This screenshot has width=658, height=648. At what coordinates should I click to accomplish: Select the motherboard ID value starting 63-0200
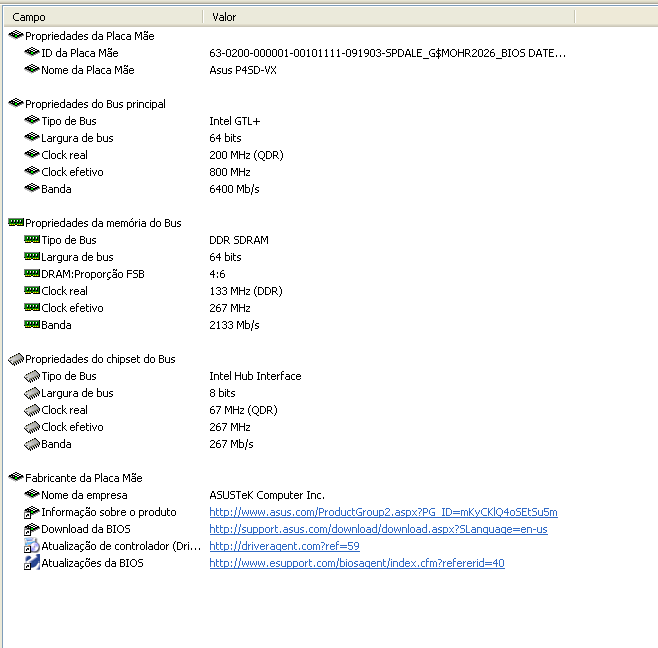point(387,53)
